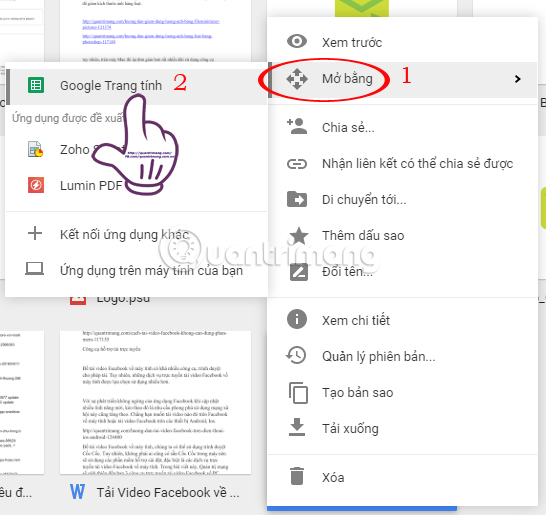Select Xem trước from context menu
The width and height of the screenshot is (546, 515).
point(403,42)
